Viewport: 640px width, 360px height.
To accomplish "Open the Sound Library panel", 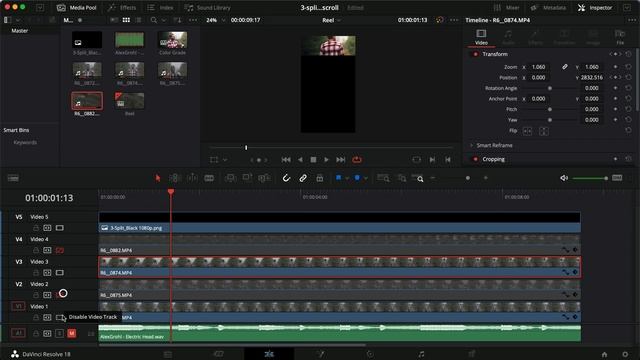I will point(207,7).
